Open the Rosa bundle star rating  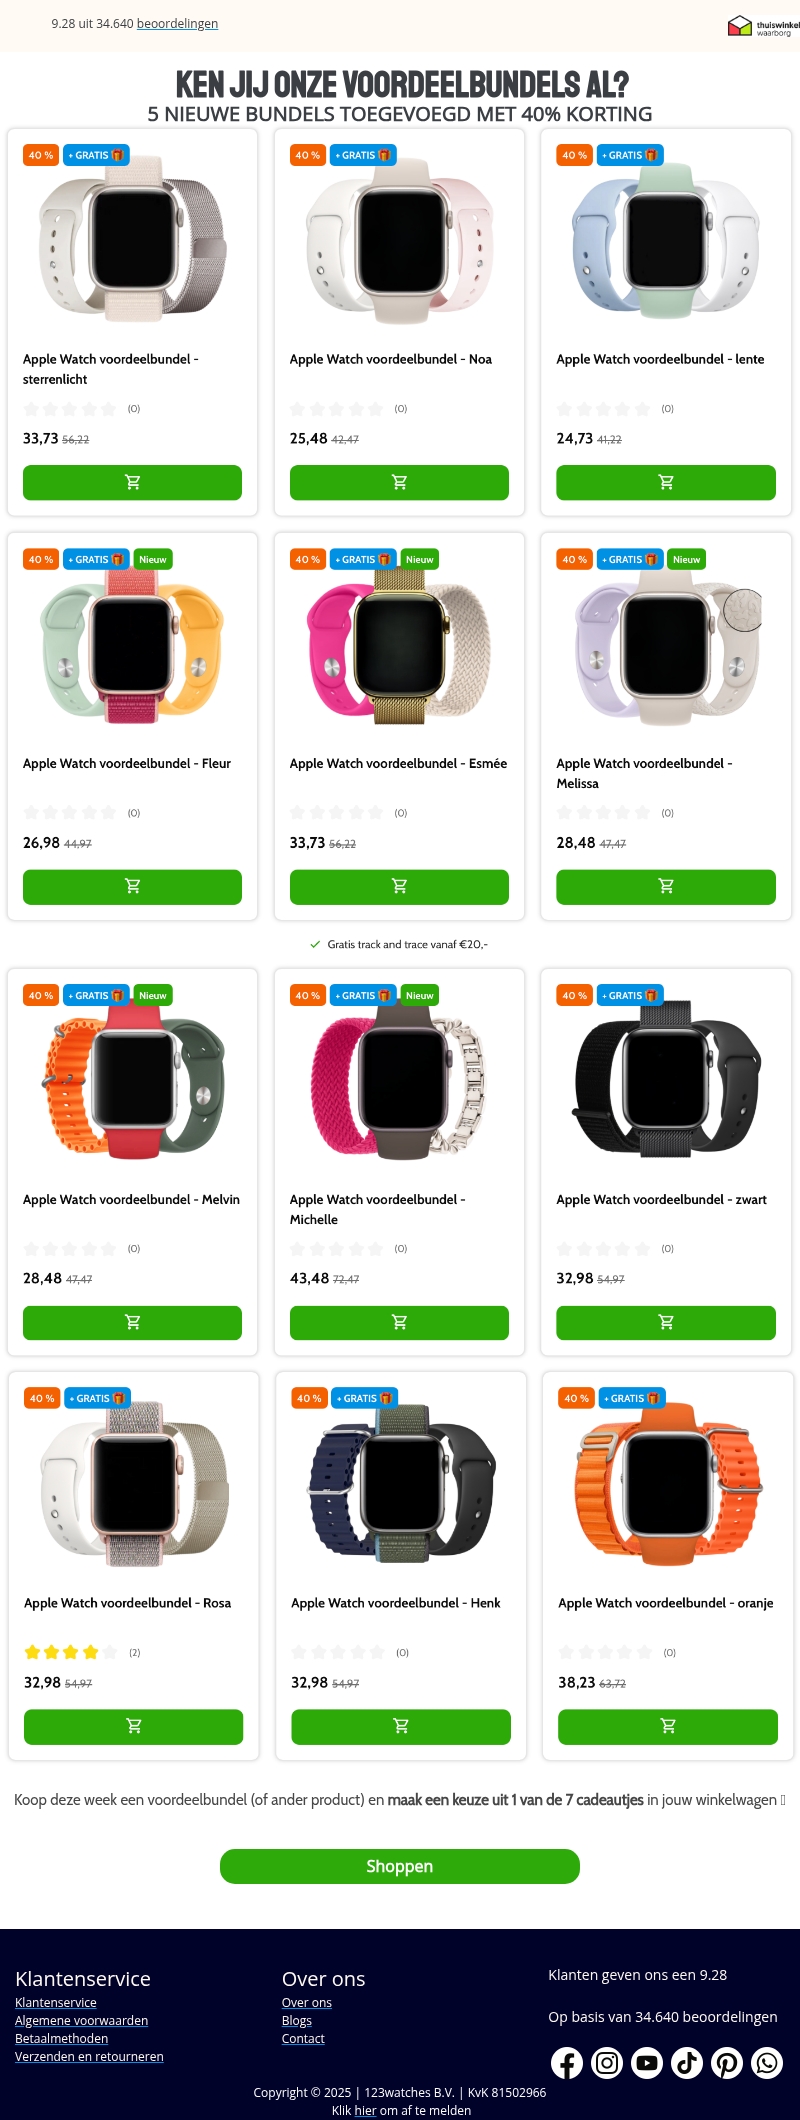(71, 1652)
